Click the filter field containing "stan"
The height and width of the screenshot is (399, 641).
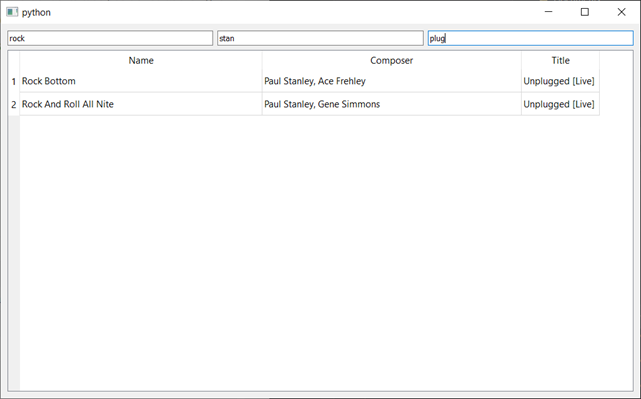pos(320,38)
